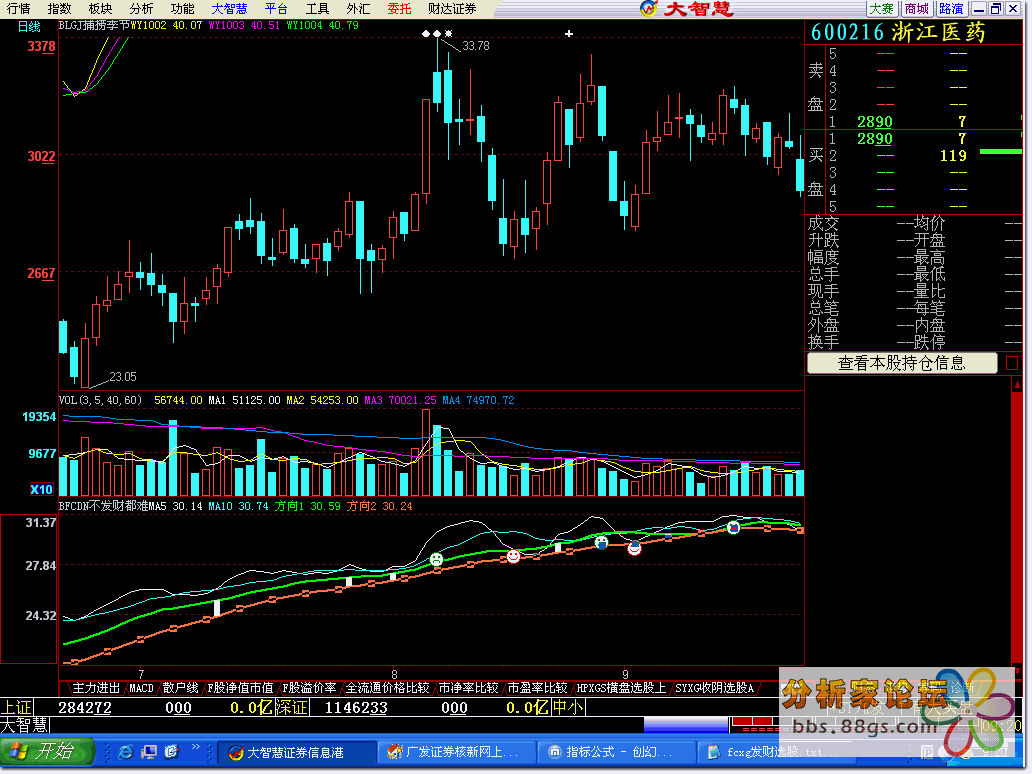Click the 33.78 high price label

(x=476, y=46)
